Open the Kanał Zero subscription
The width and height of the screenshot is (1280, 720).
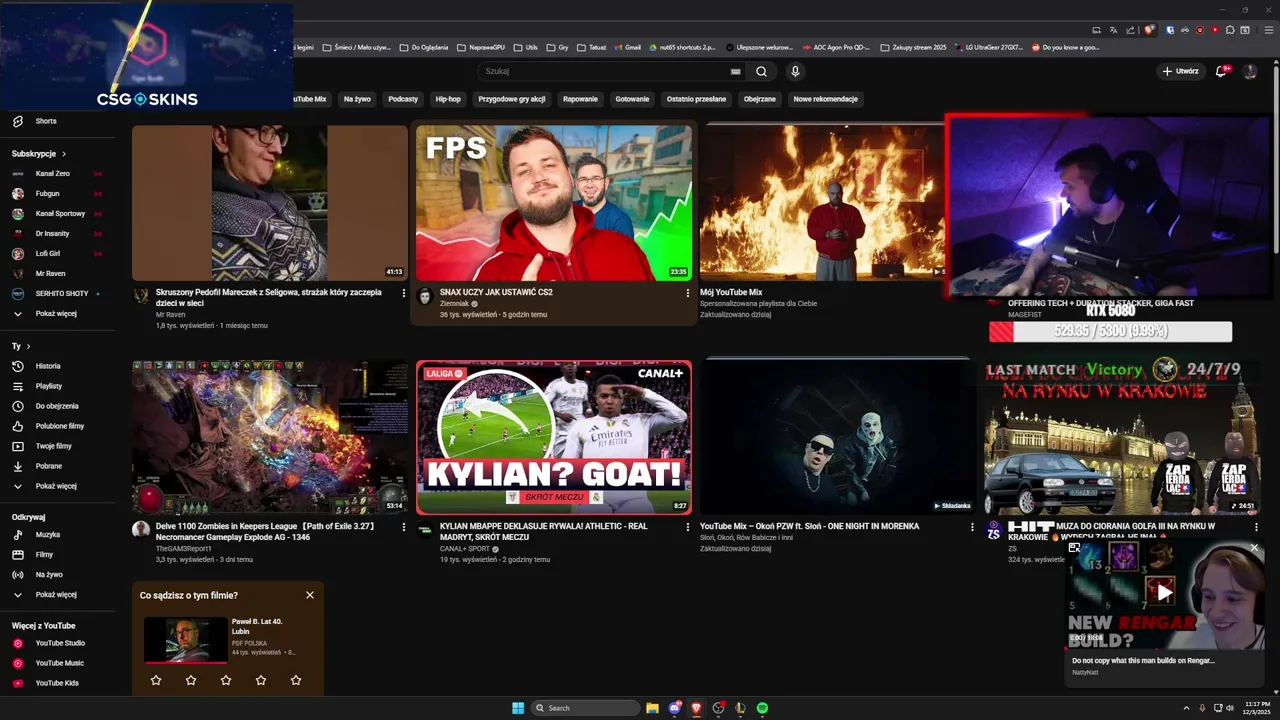point(52,174)
